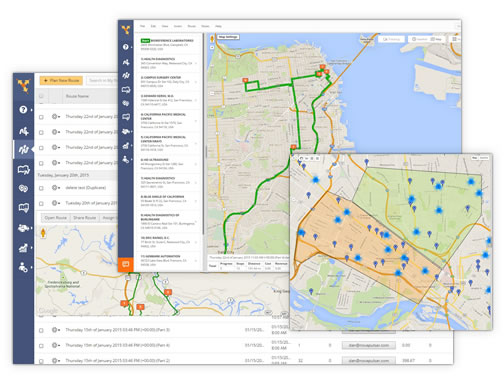504x383 pixels.
Task: Open the address book map icon in sidebar
Action: 24,208
